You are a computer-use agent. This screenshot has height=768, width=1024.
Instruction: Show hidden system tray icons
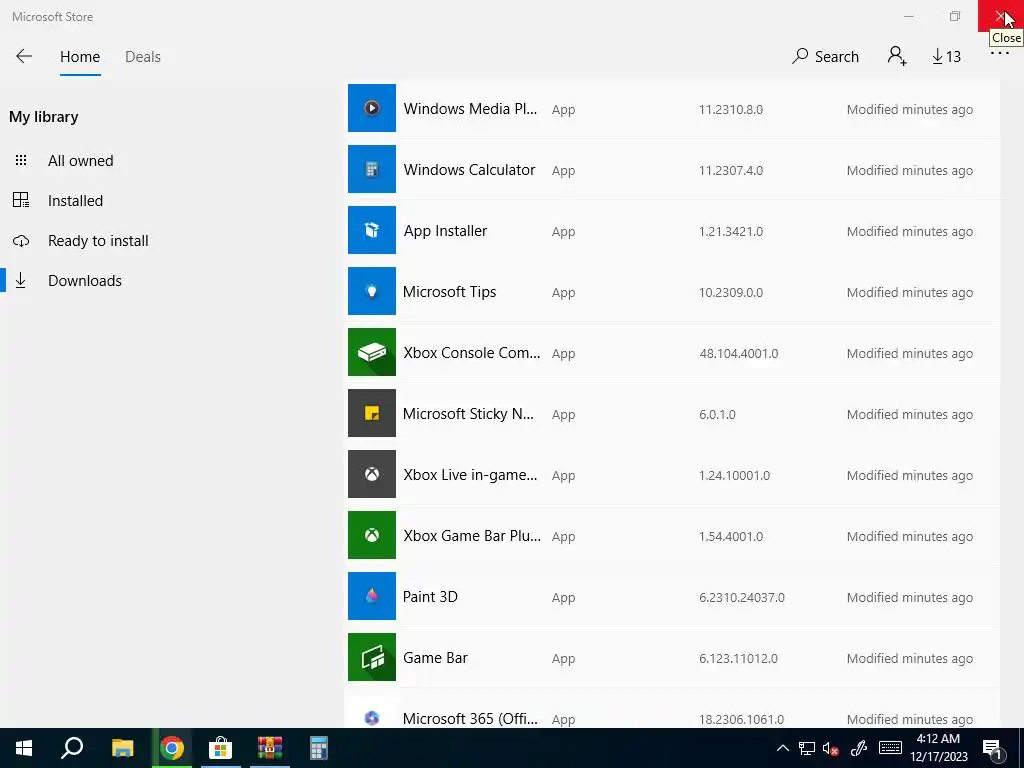782,748
